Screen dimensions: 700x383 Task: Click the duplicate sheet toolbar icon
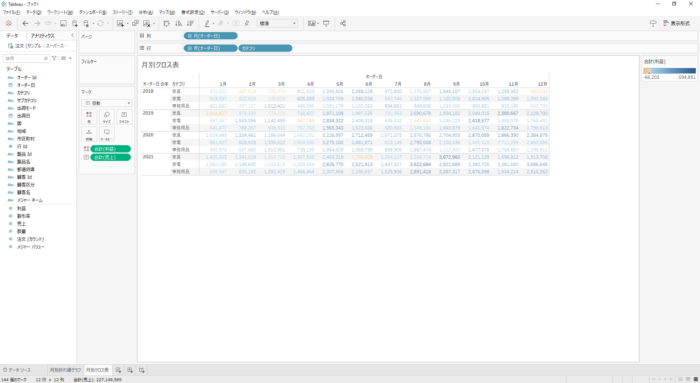tap(135, 23)
